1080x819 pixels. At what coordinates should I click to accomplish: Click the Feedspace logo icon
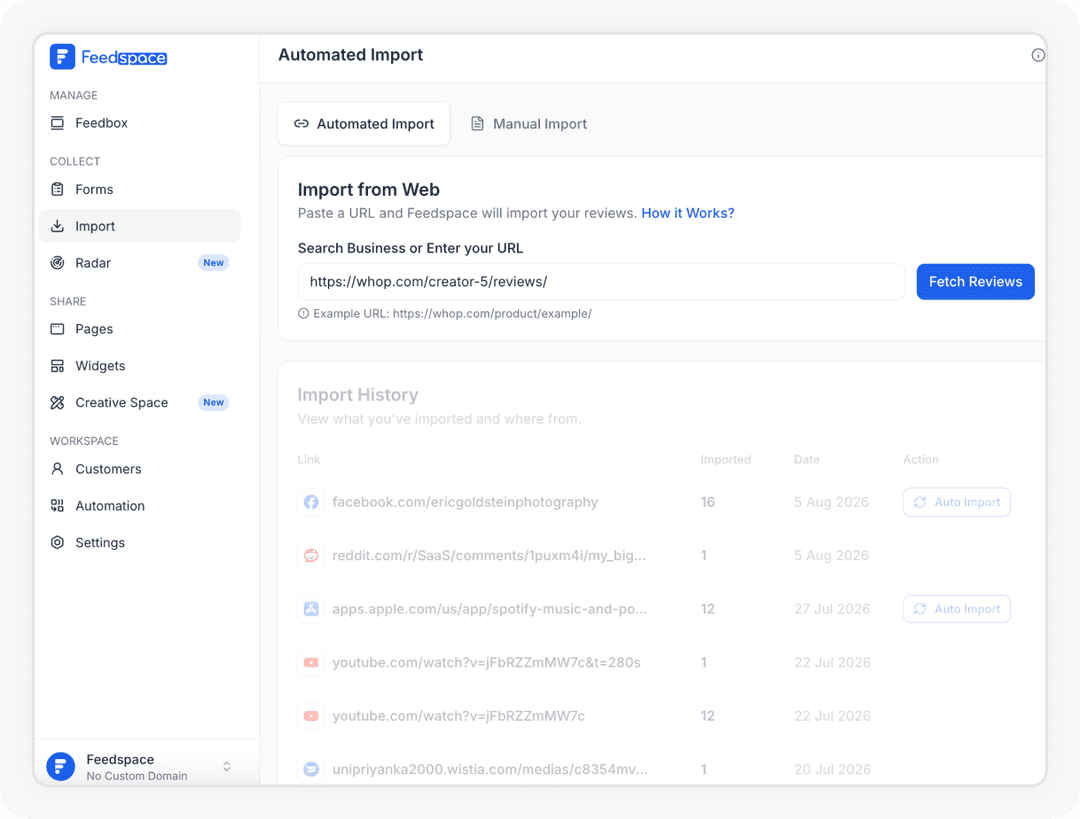point(62,57)
